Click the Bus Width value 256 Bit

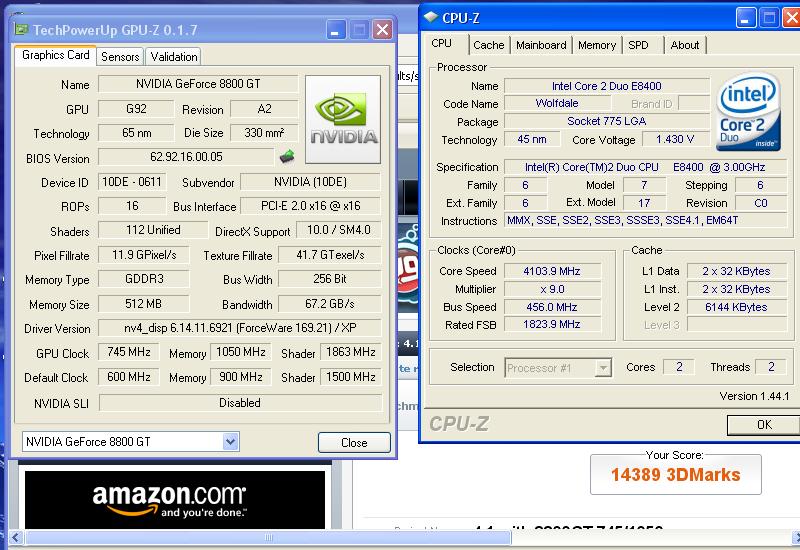click(330, 279)
